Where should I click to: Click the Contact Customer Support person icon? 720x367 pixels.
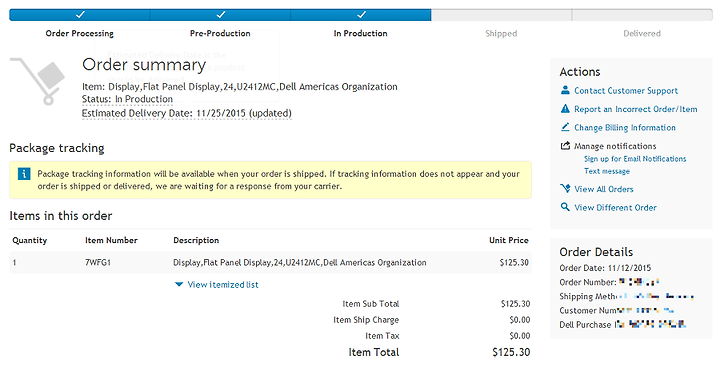[565, 90]
